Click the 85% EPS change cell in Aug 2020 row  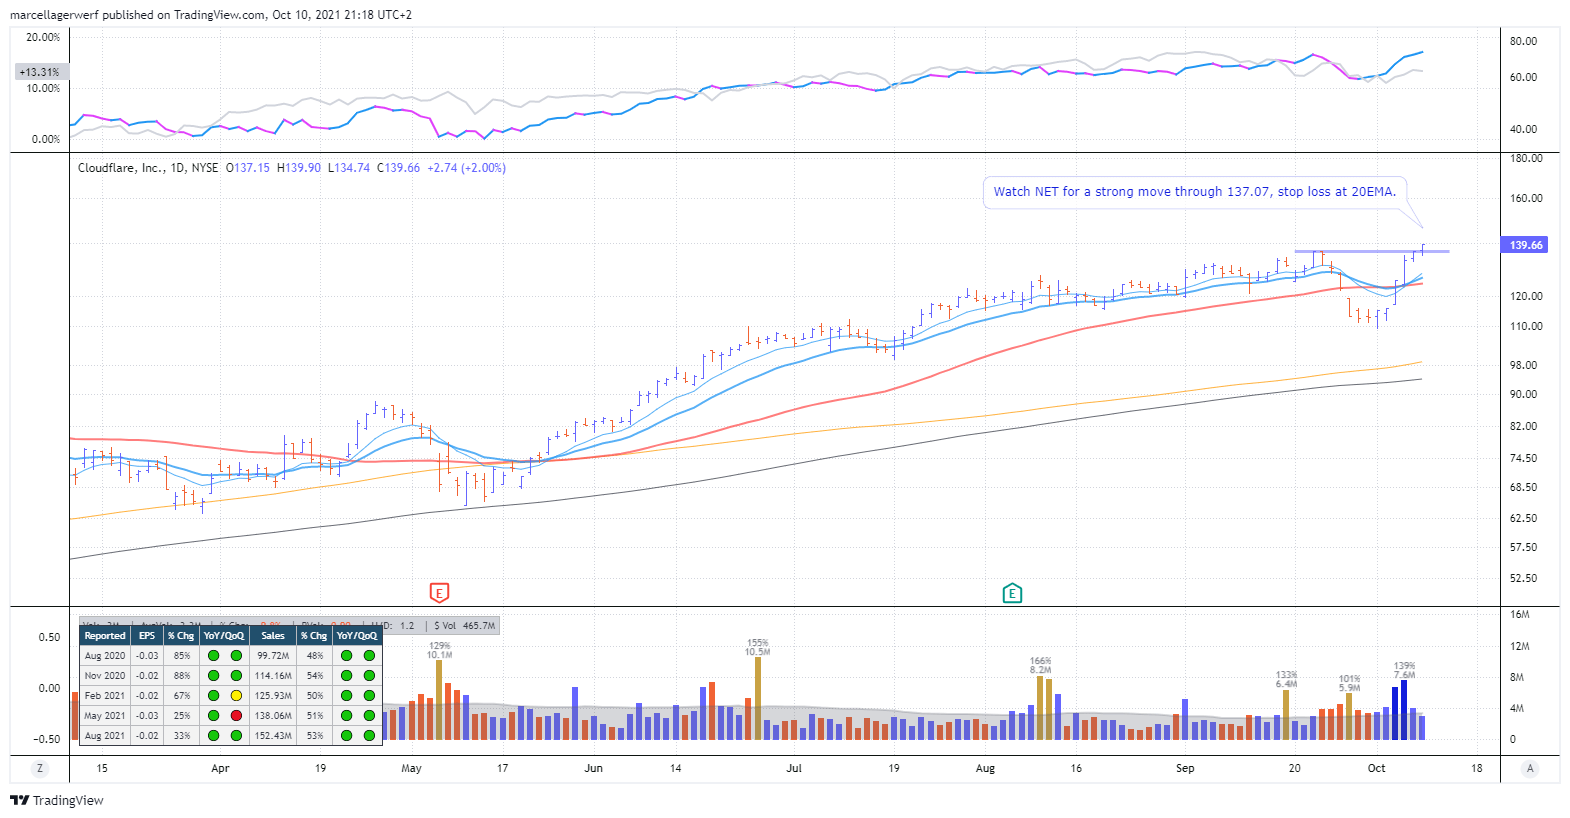pos(182,656)
